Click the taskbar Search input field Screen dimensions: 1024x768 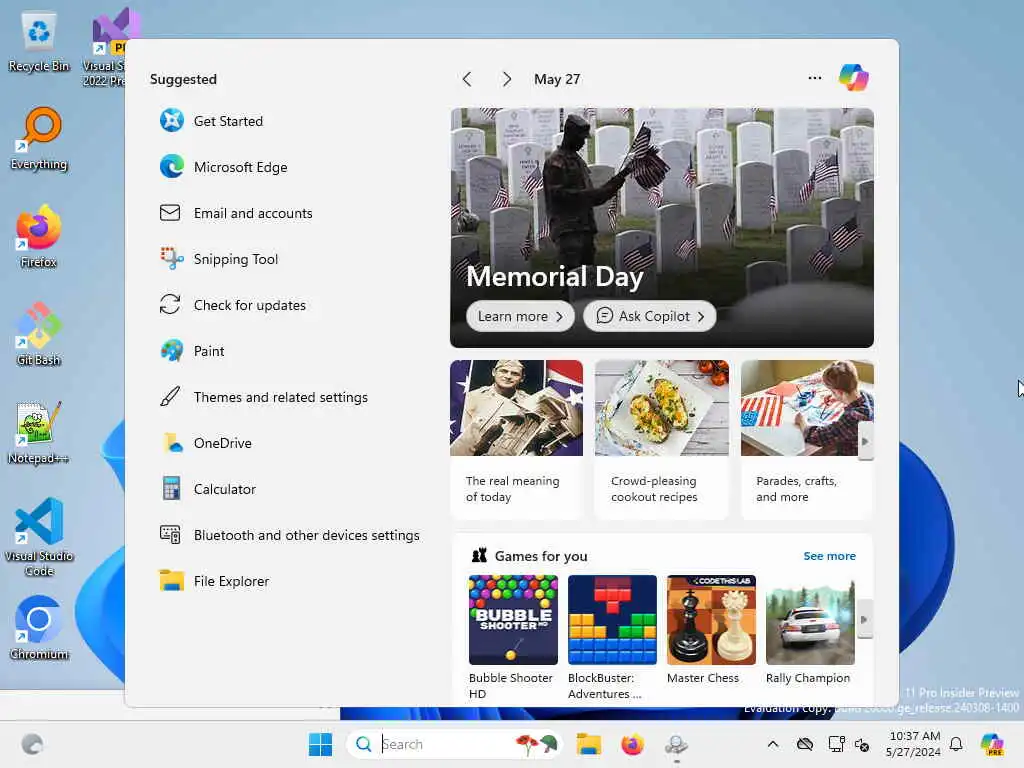pyautogui.click(x=455, y=744)
